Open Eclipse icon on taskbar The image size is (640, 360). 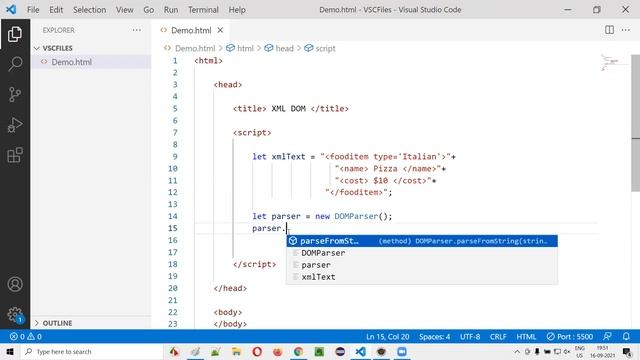coord(340,351)
